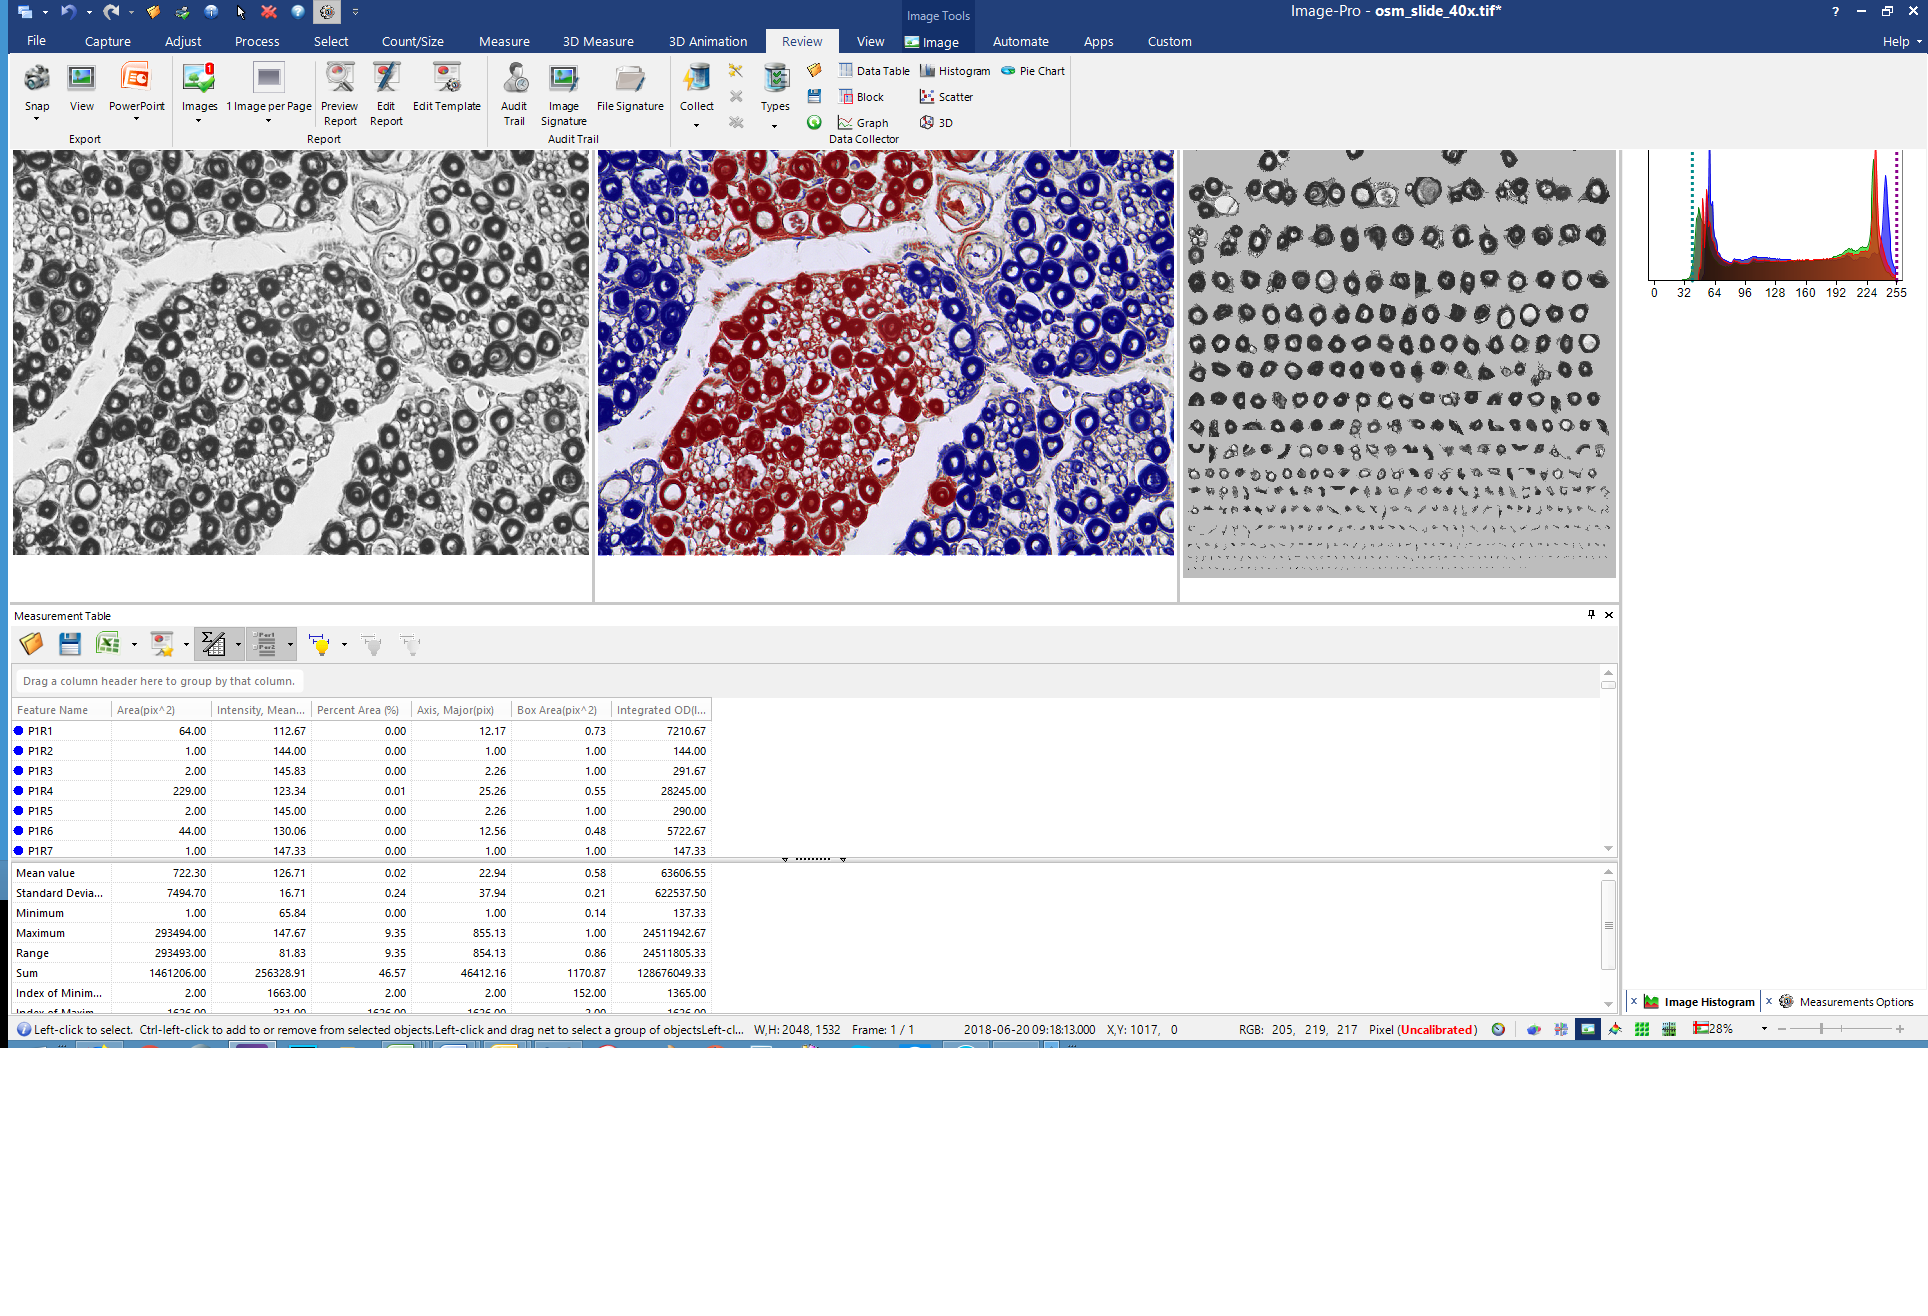The image size is (1928, 1316).
Task: Select the 1 Image per Page layout icon
Action: tap(268, 78)
